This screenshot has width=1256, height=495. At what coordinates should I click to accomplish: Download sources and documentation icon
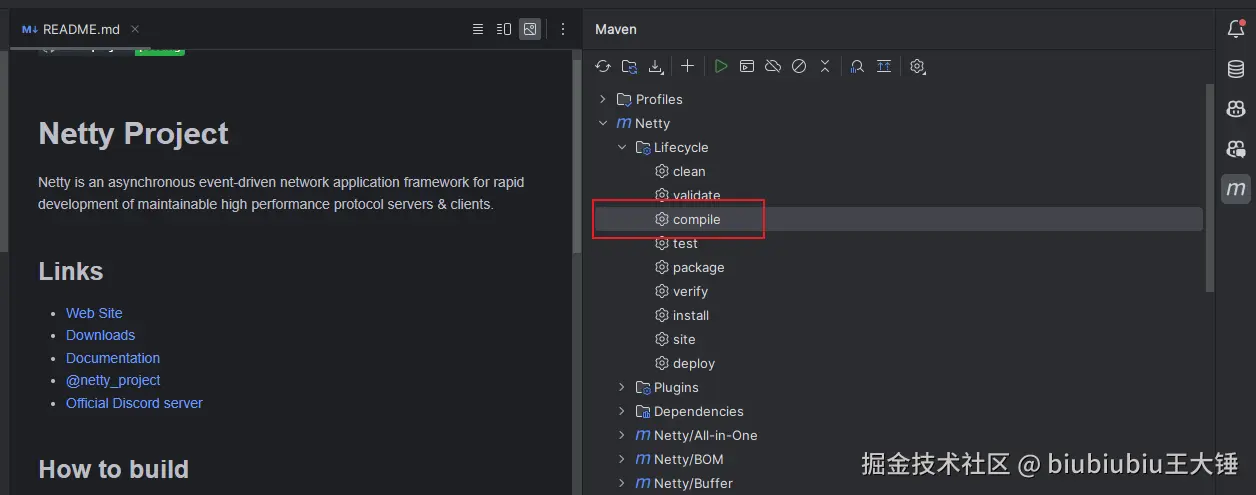coord(656,67)
